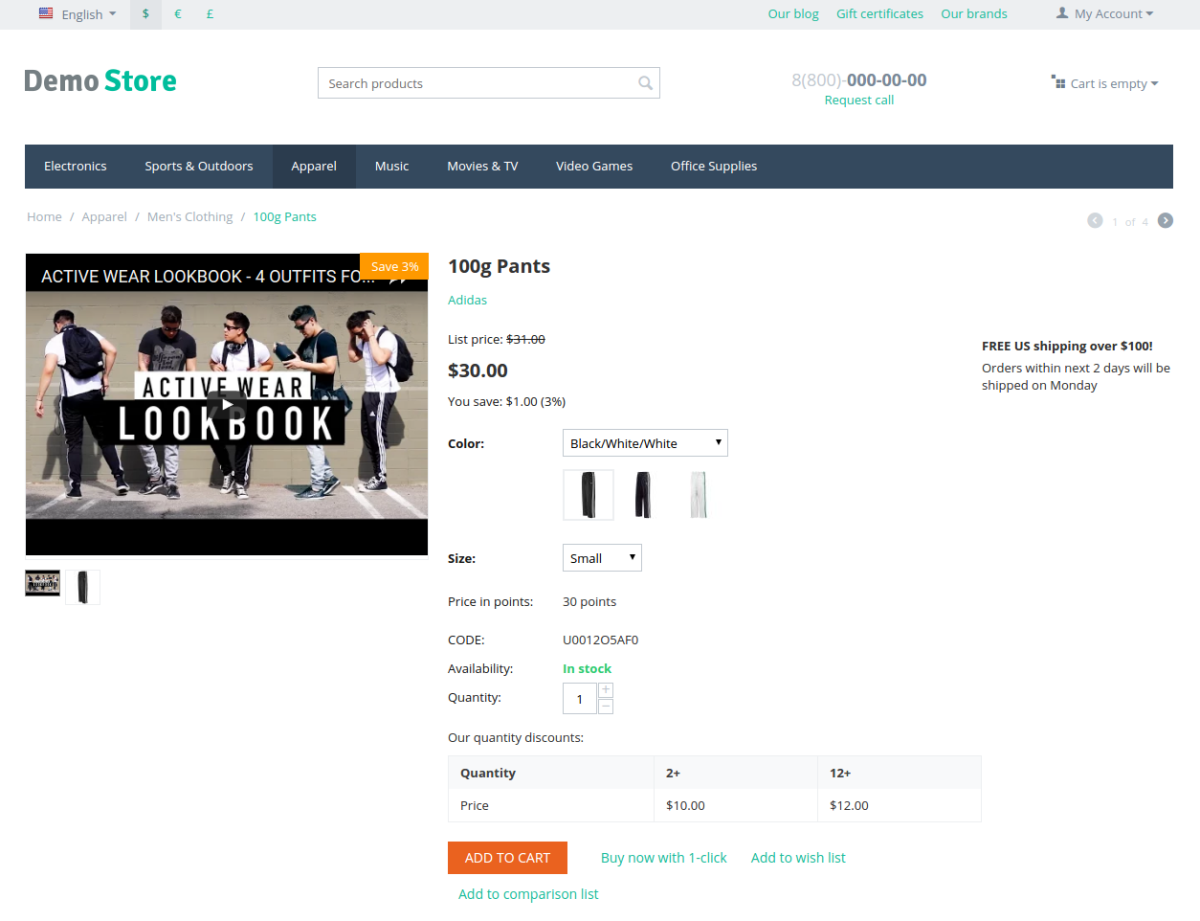Go to Home breadcrumb

pos(44,217)
